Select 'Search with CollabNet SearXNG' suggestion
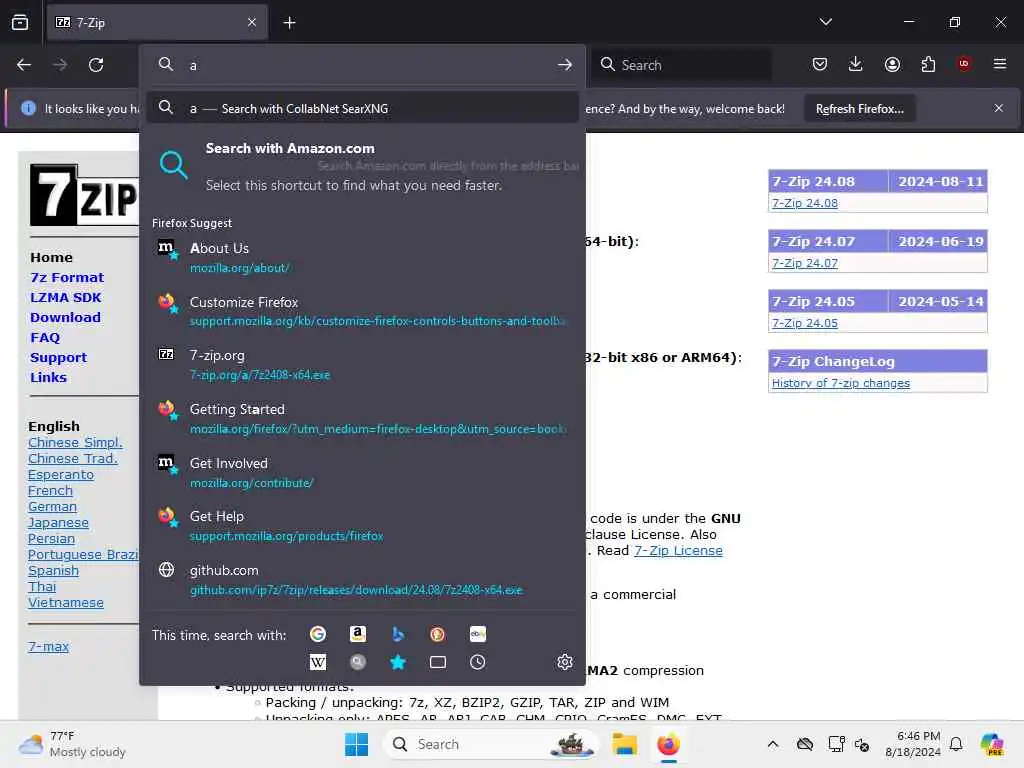 coord(362,108)
